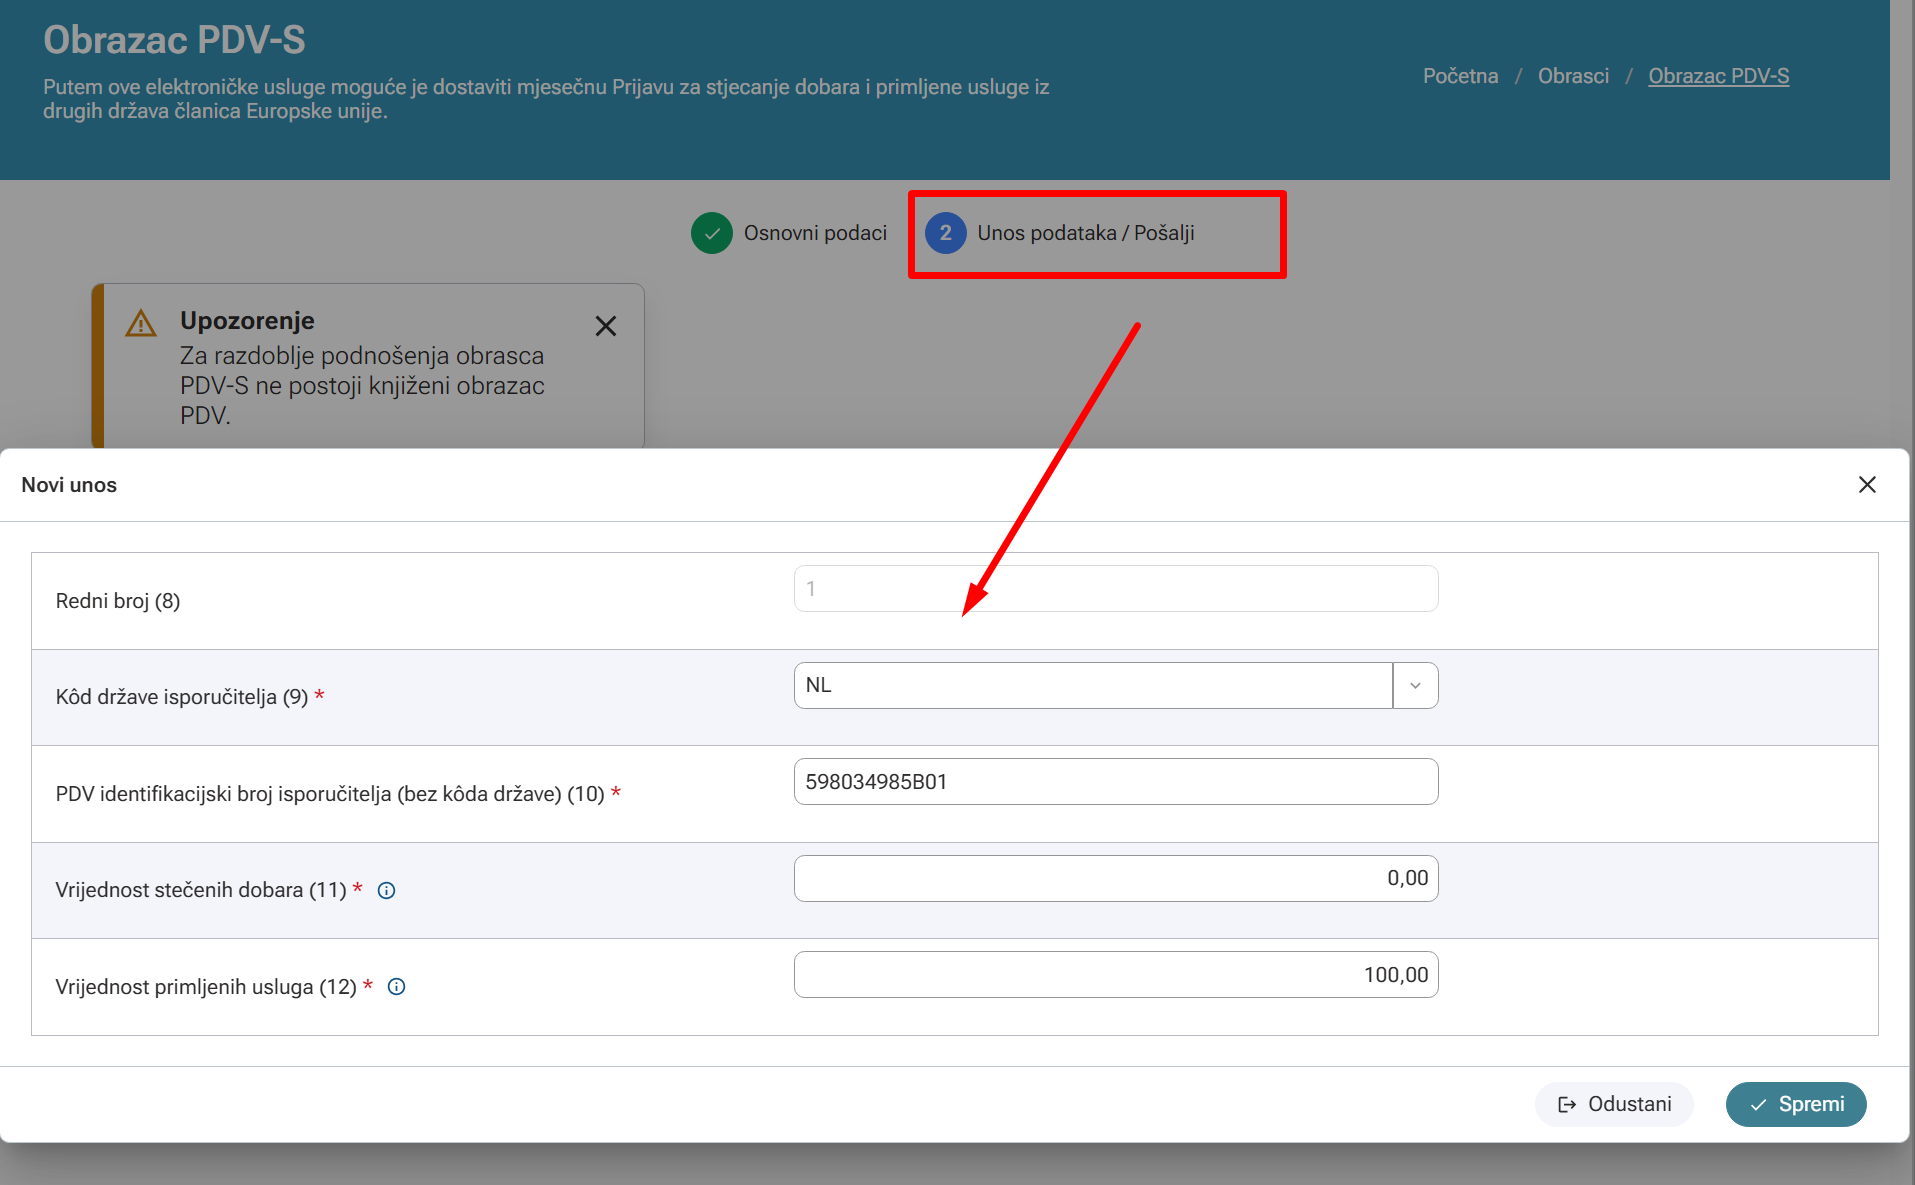The image size is (1915, 1185).
Task: Click the green checkmark step Osnovni podaci
Action: pyautogui.click(x=712, y=233)
